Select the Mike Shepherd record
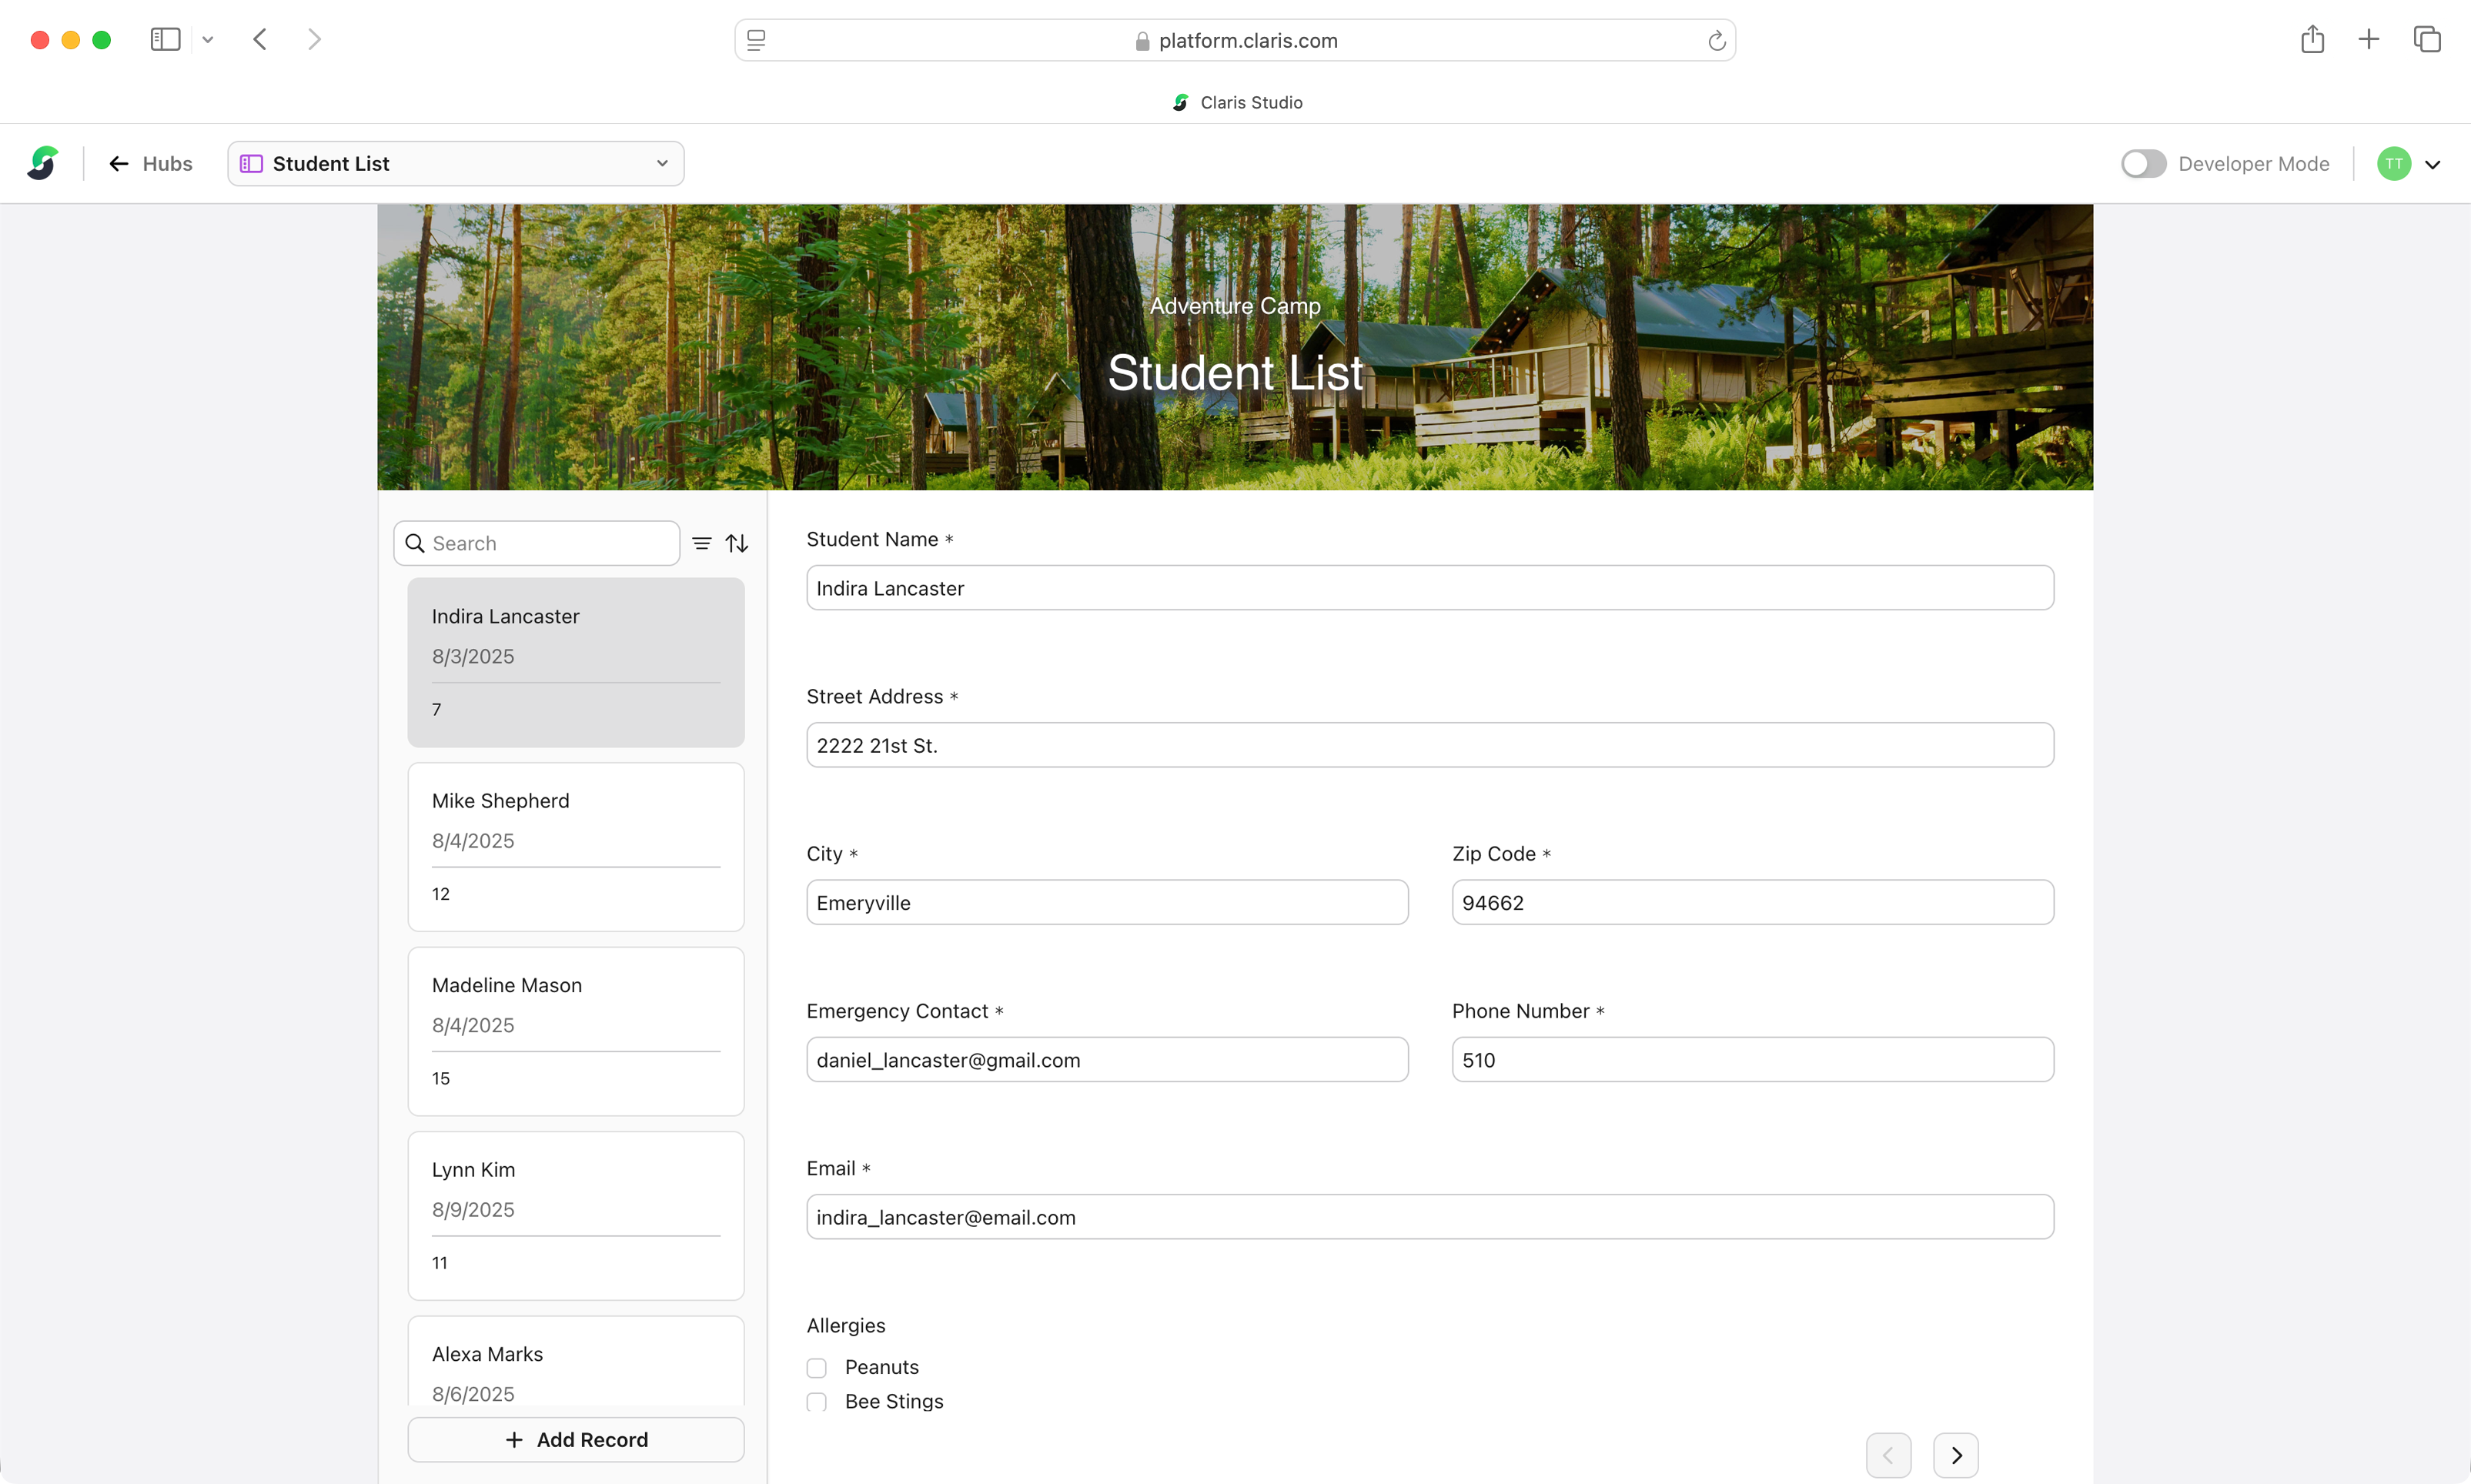Screen dimensions: 2471x1484 coord(576,846)
